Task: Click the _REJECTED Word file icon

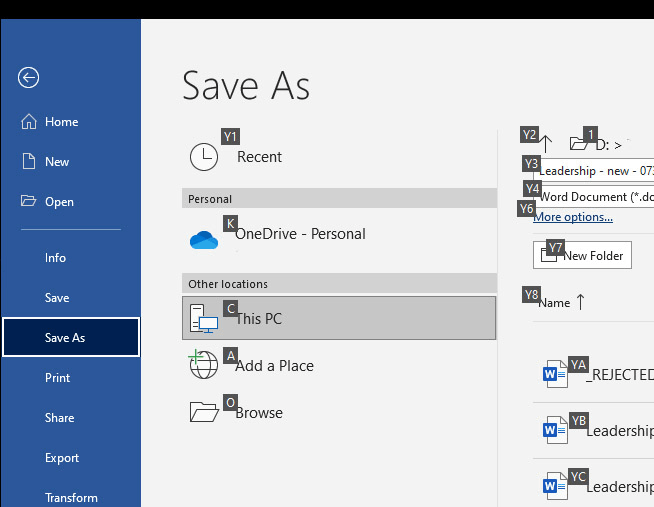Action: pyautogui.click(x=555, y=375)
